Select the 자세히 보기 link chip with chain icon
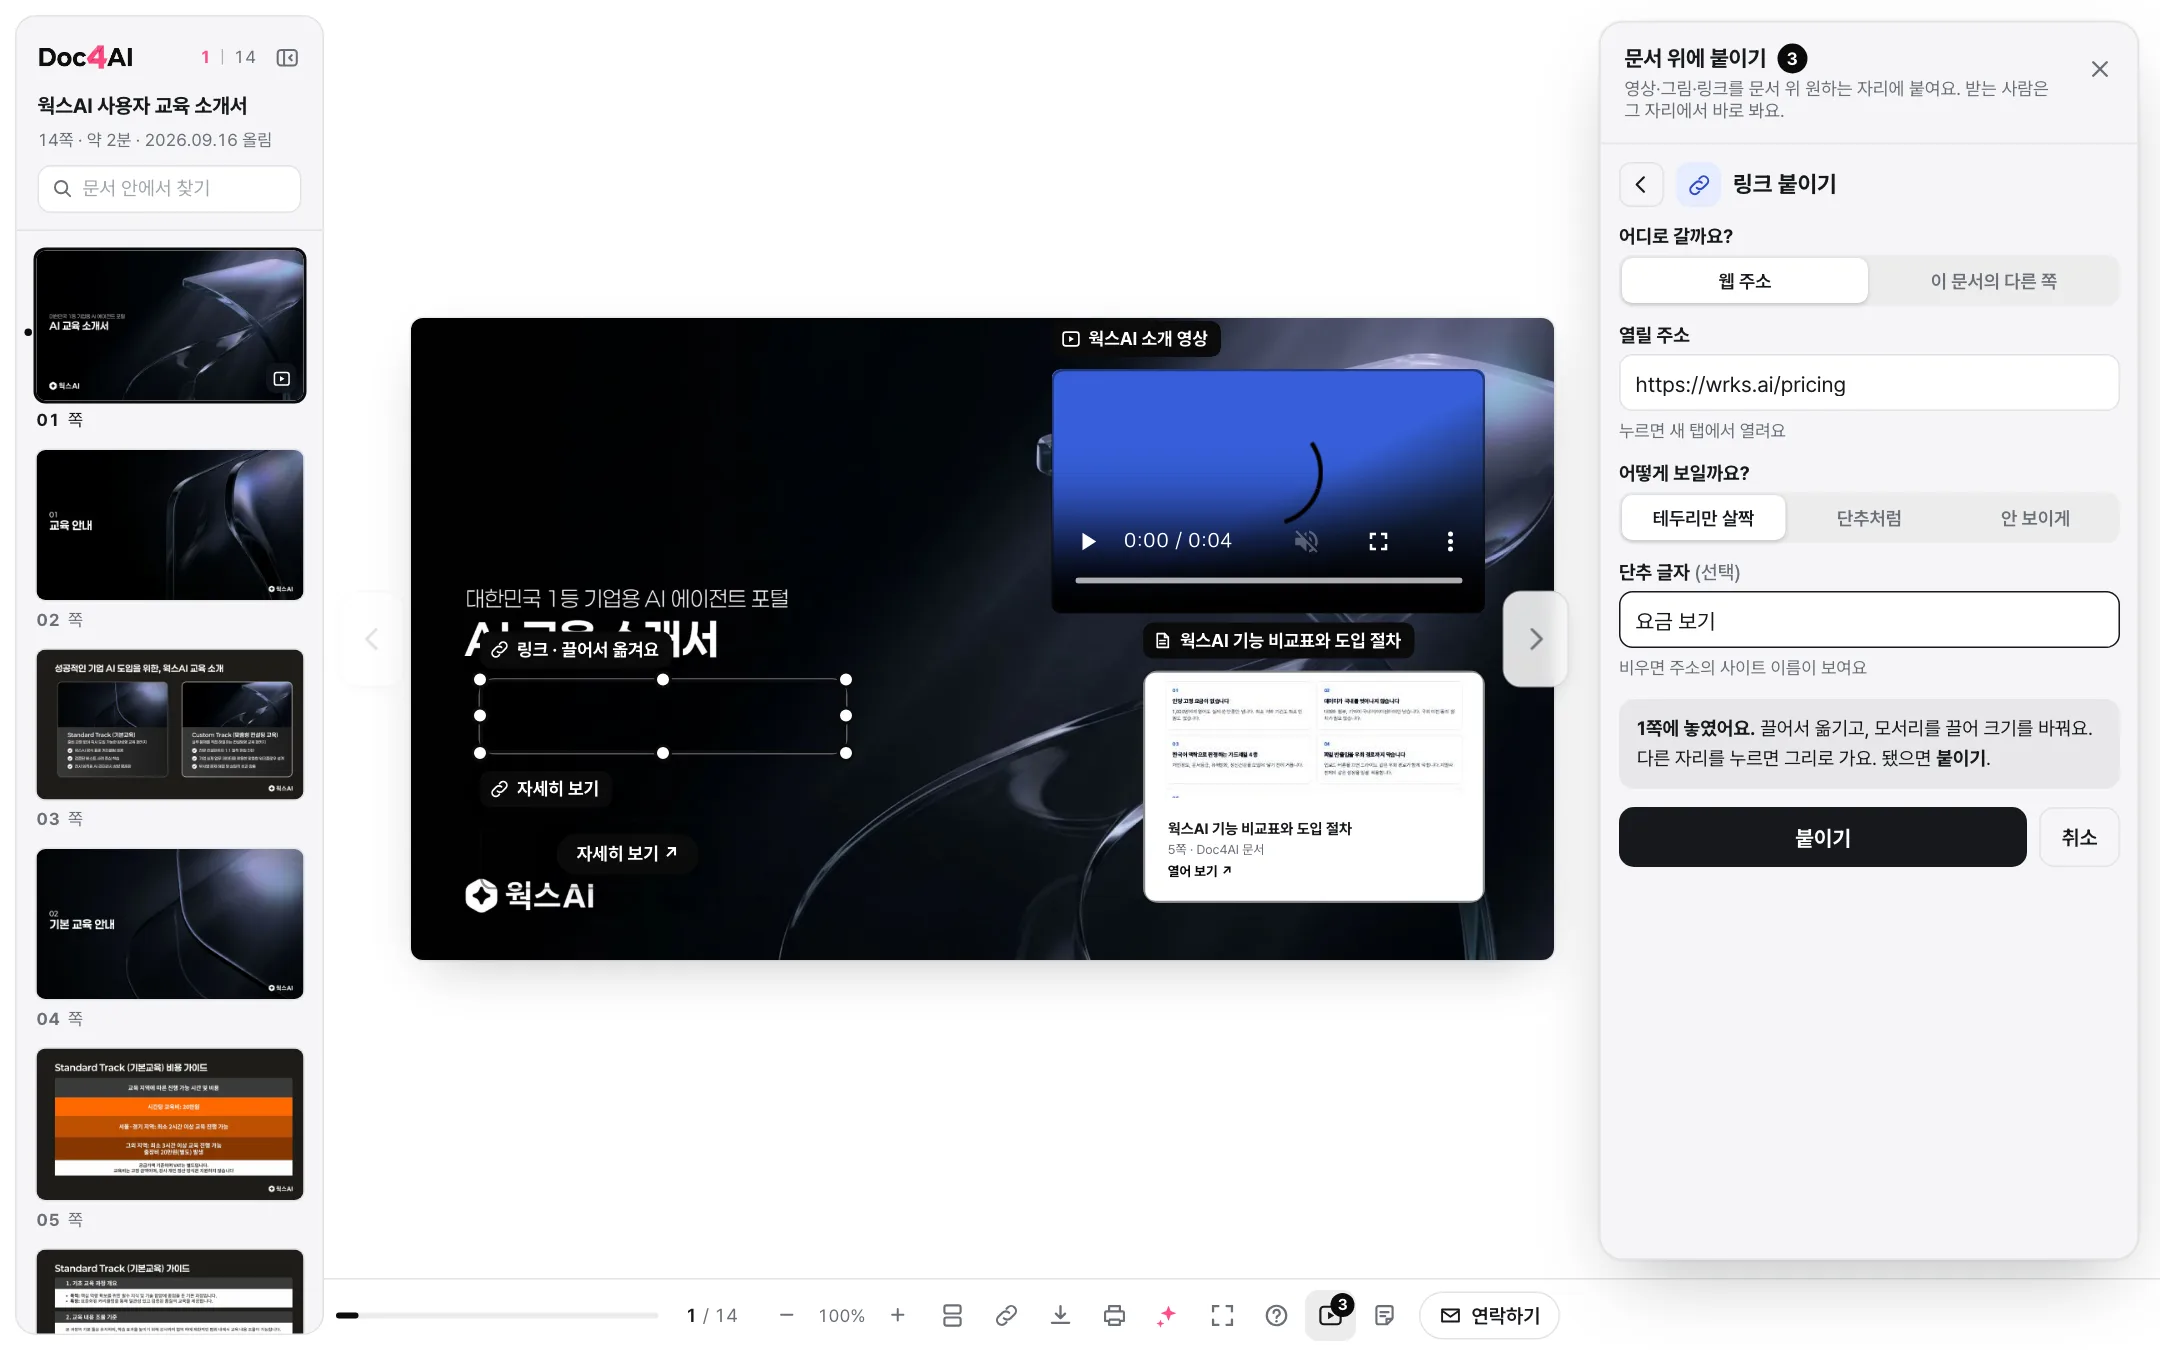This screenshot has width=2160, height=1350. tap(545, 789)
